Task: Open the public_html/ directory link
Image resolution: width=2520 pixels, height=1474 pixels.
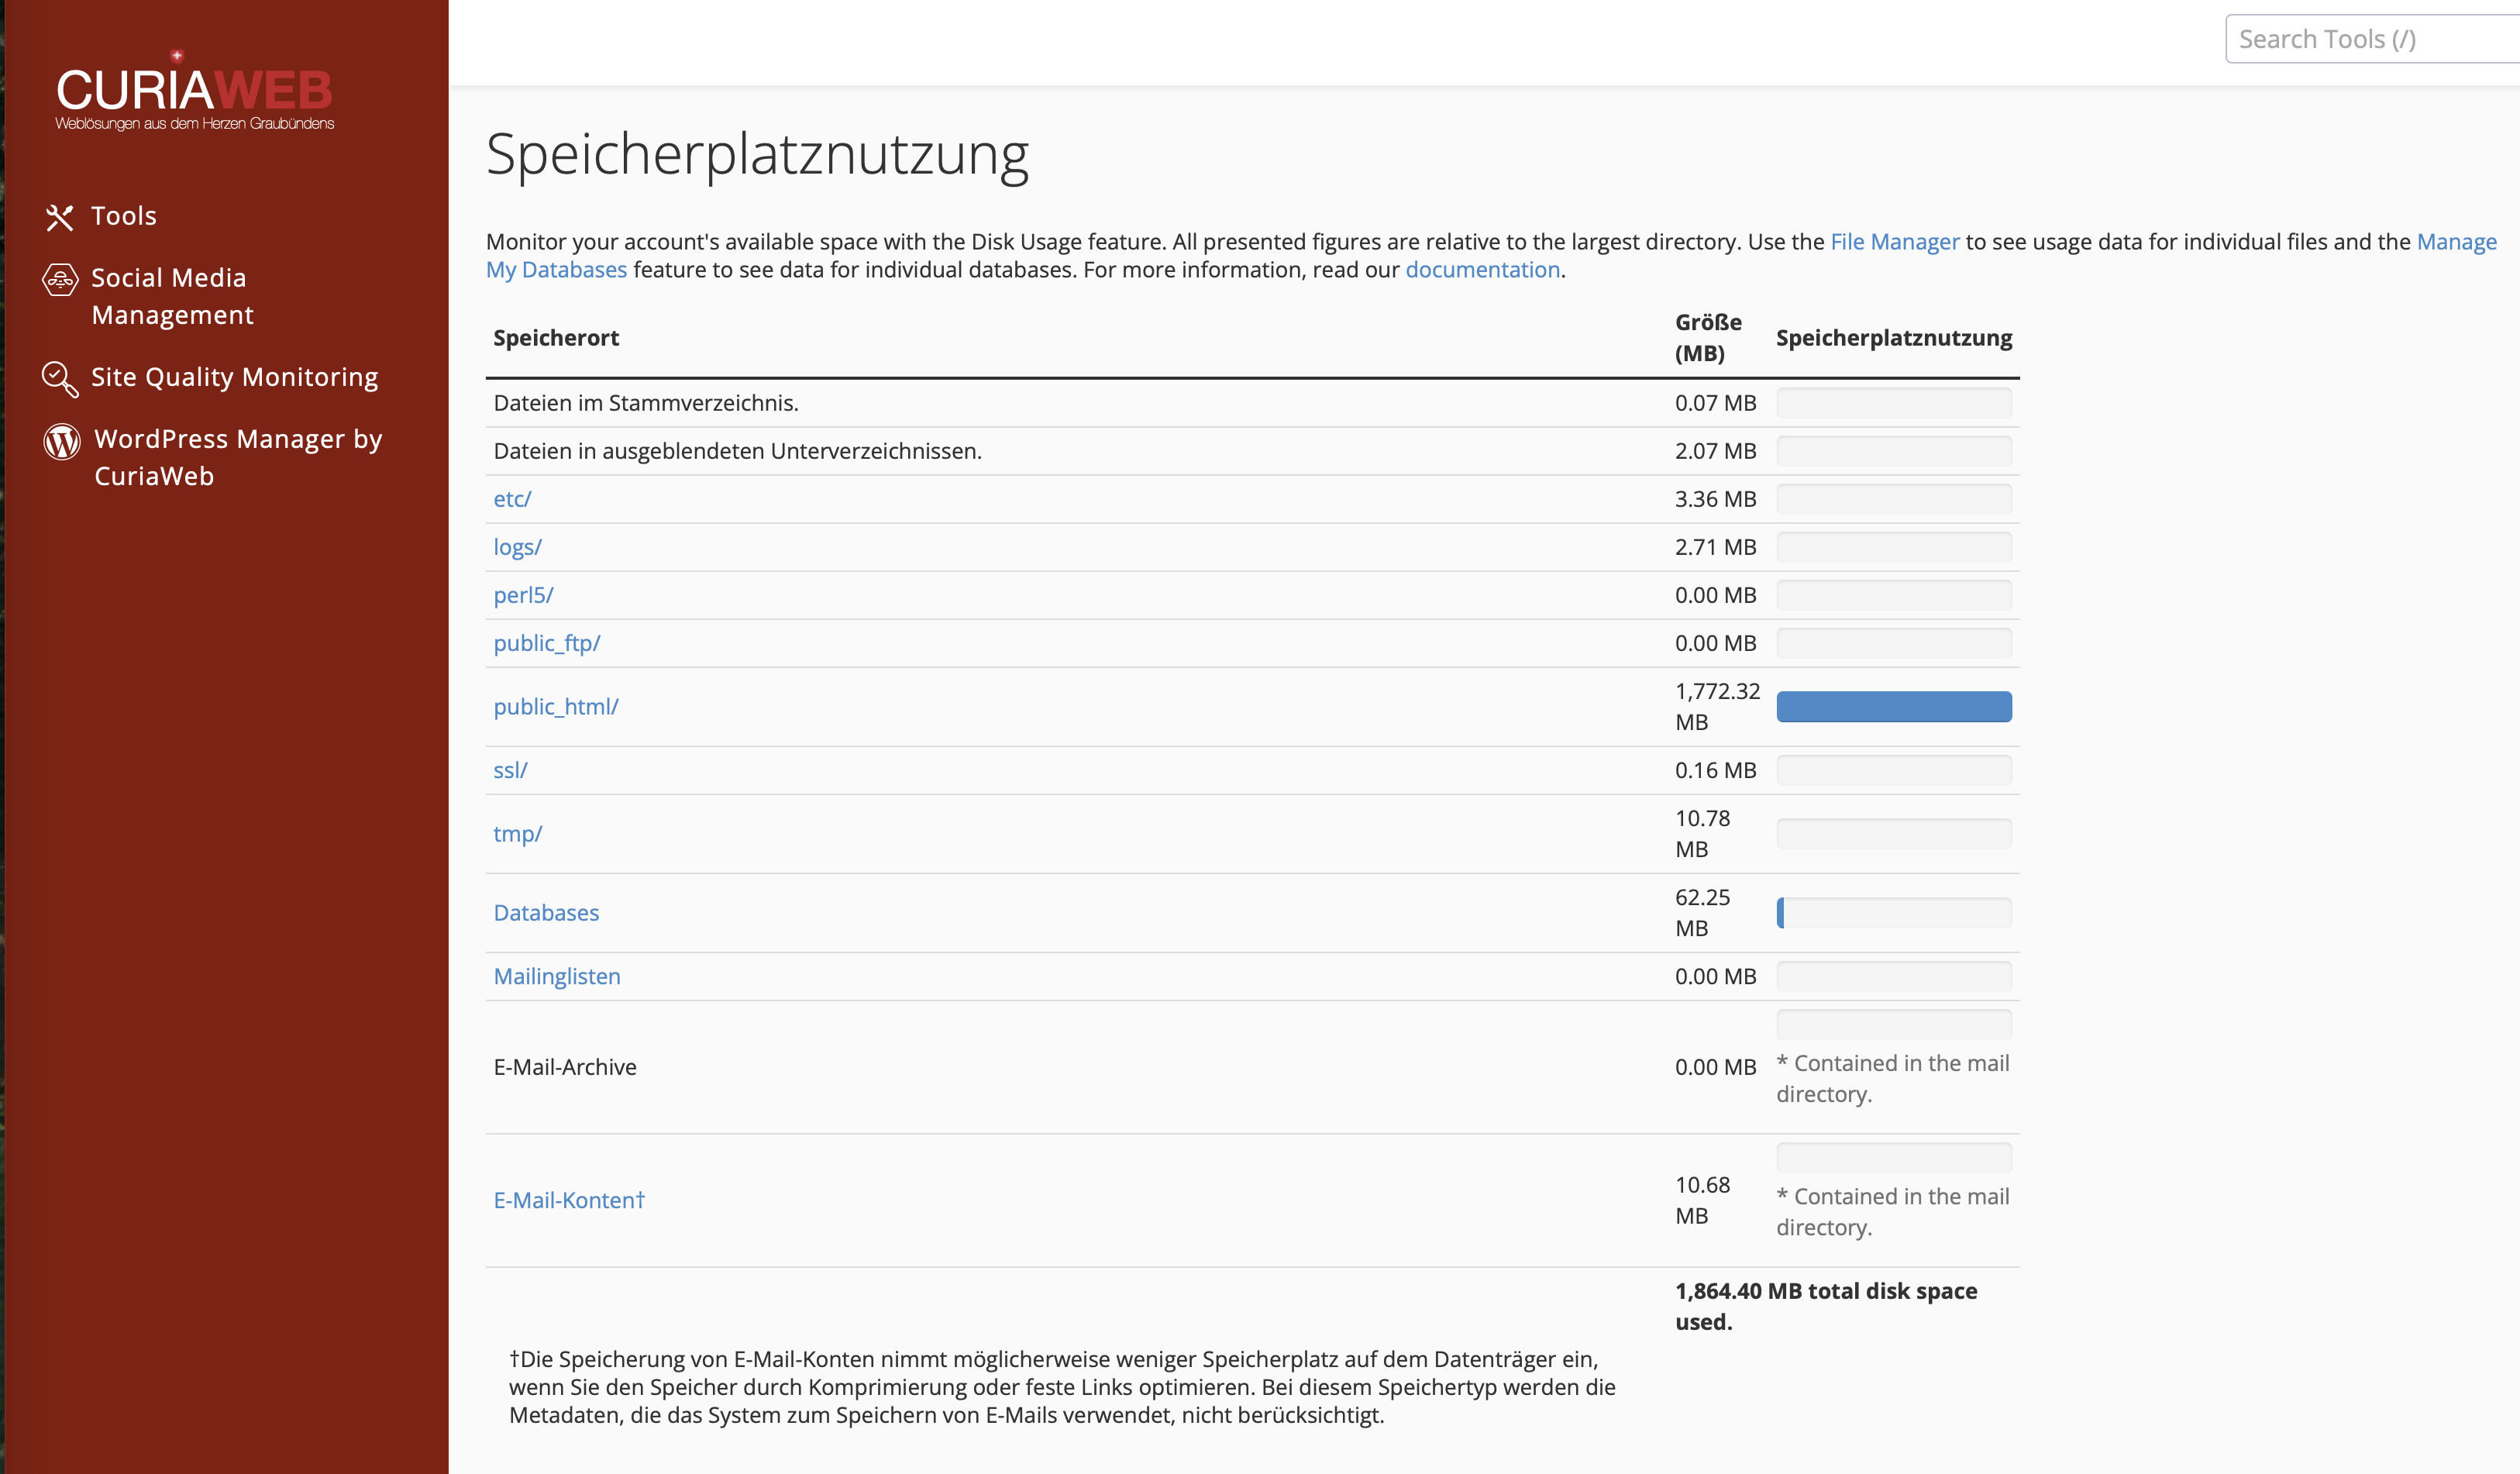Action: (x=556, y=707)
